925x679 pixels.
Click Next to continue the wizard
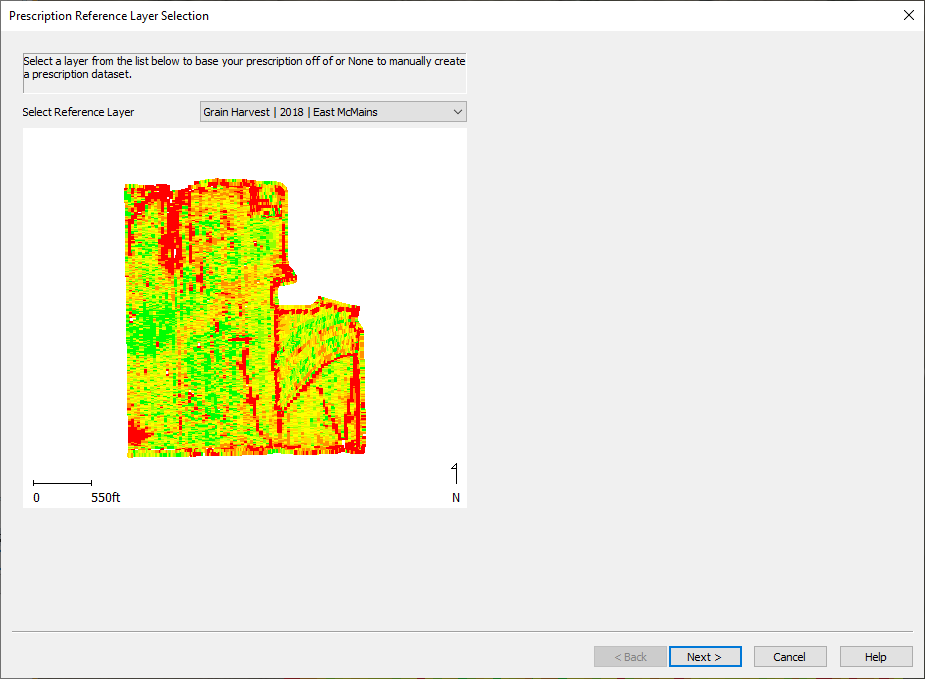(x=705, y=657)
